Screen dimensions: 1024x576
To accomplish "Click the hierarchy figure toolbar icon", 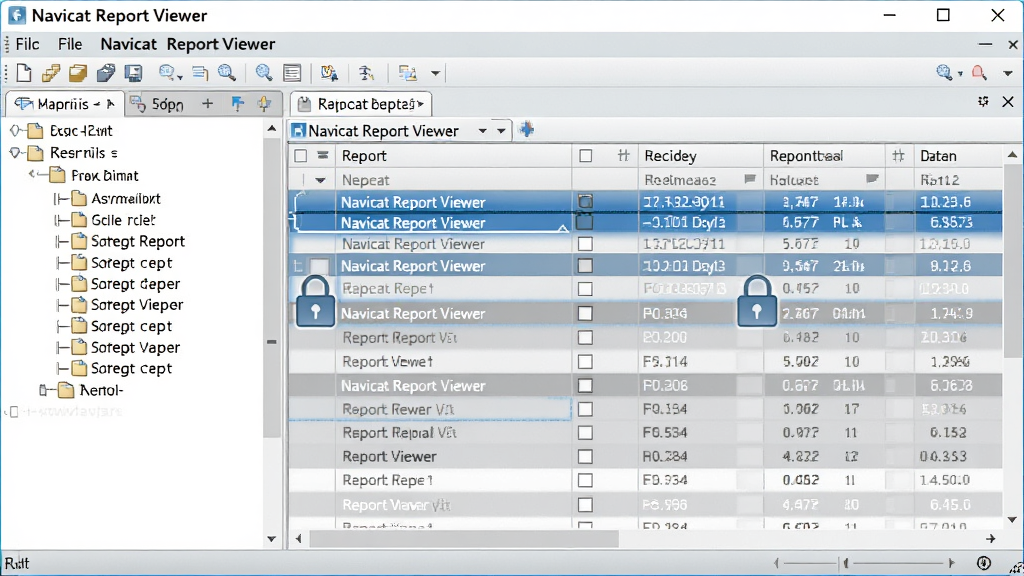I will [x=366, y=72].
